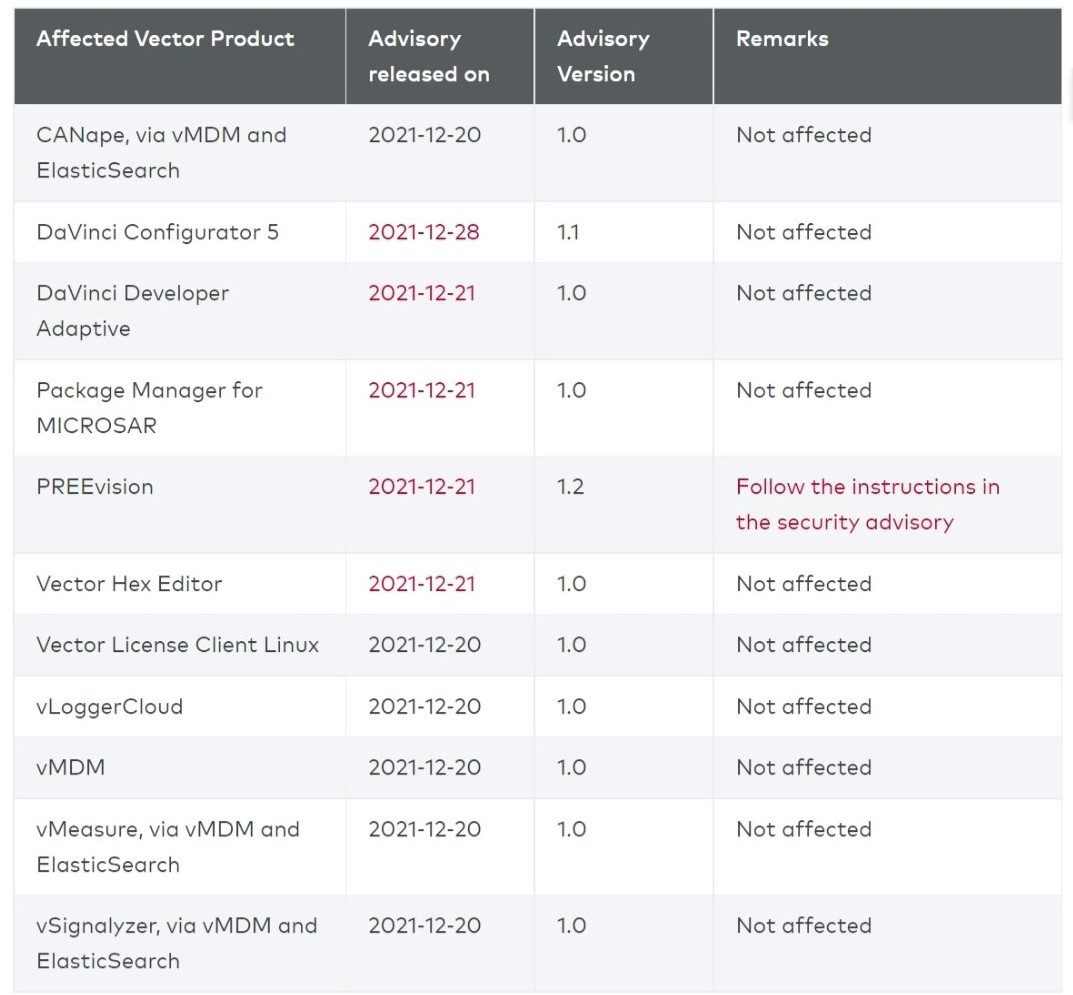
Task: Click the Advisory released on column header
Action: 428,56
